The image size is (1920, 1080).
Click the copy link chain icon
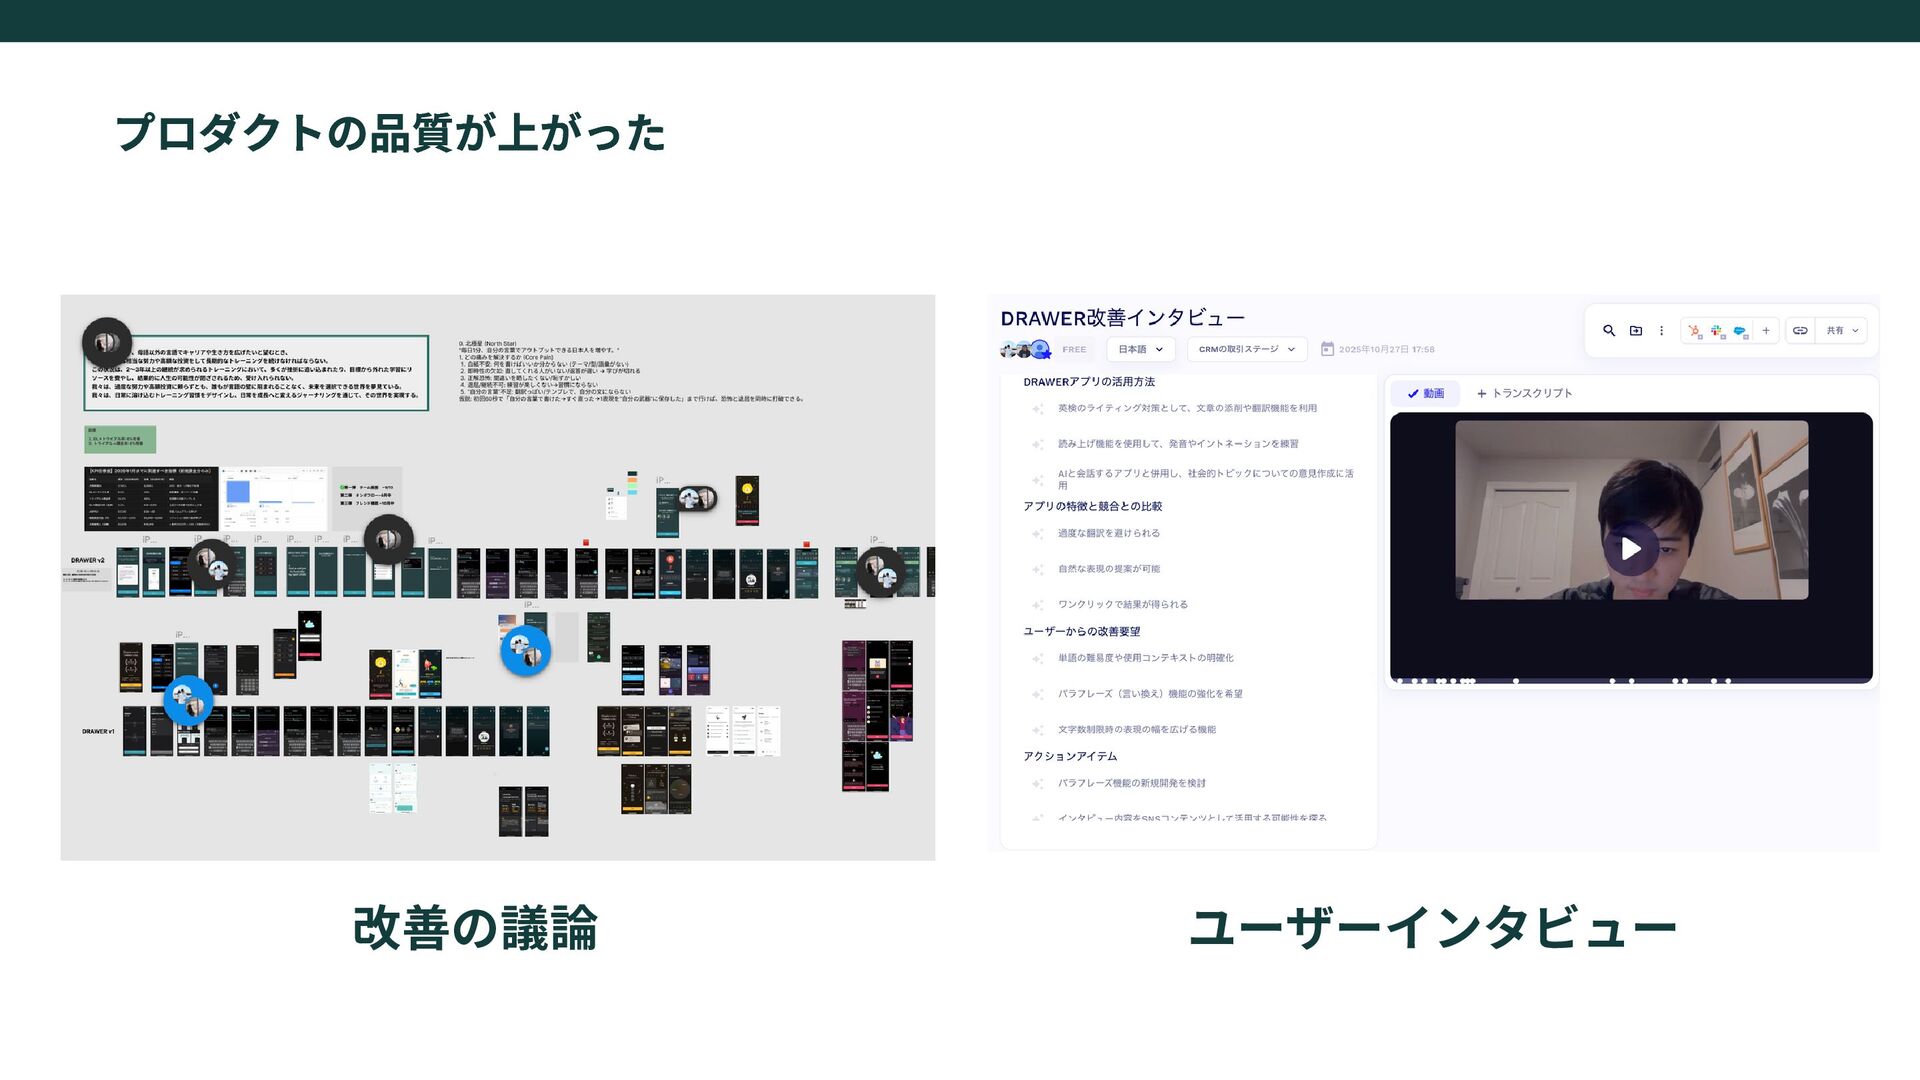tap(1800, 331)
